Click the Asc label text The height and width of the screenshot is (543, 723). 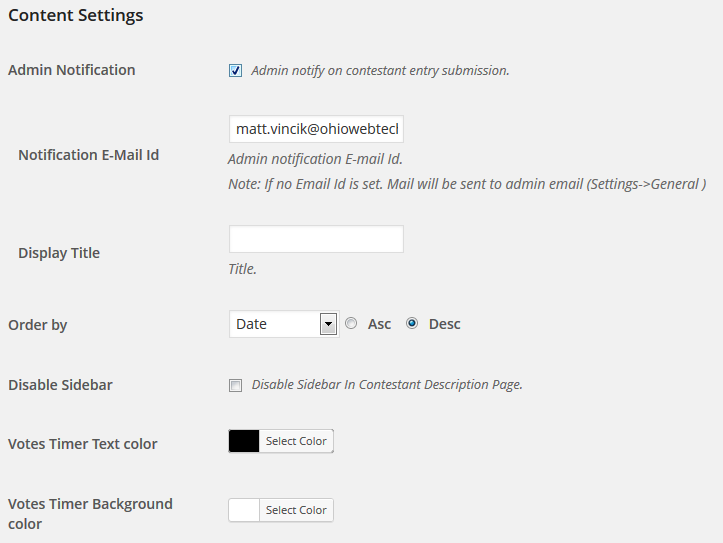(379, 324)
